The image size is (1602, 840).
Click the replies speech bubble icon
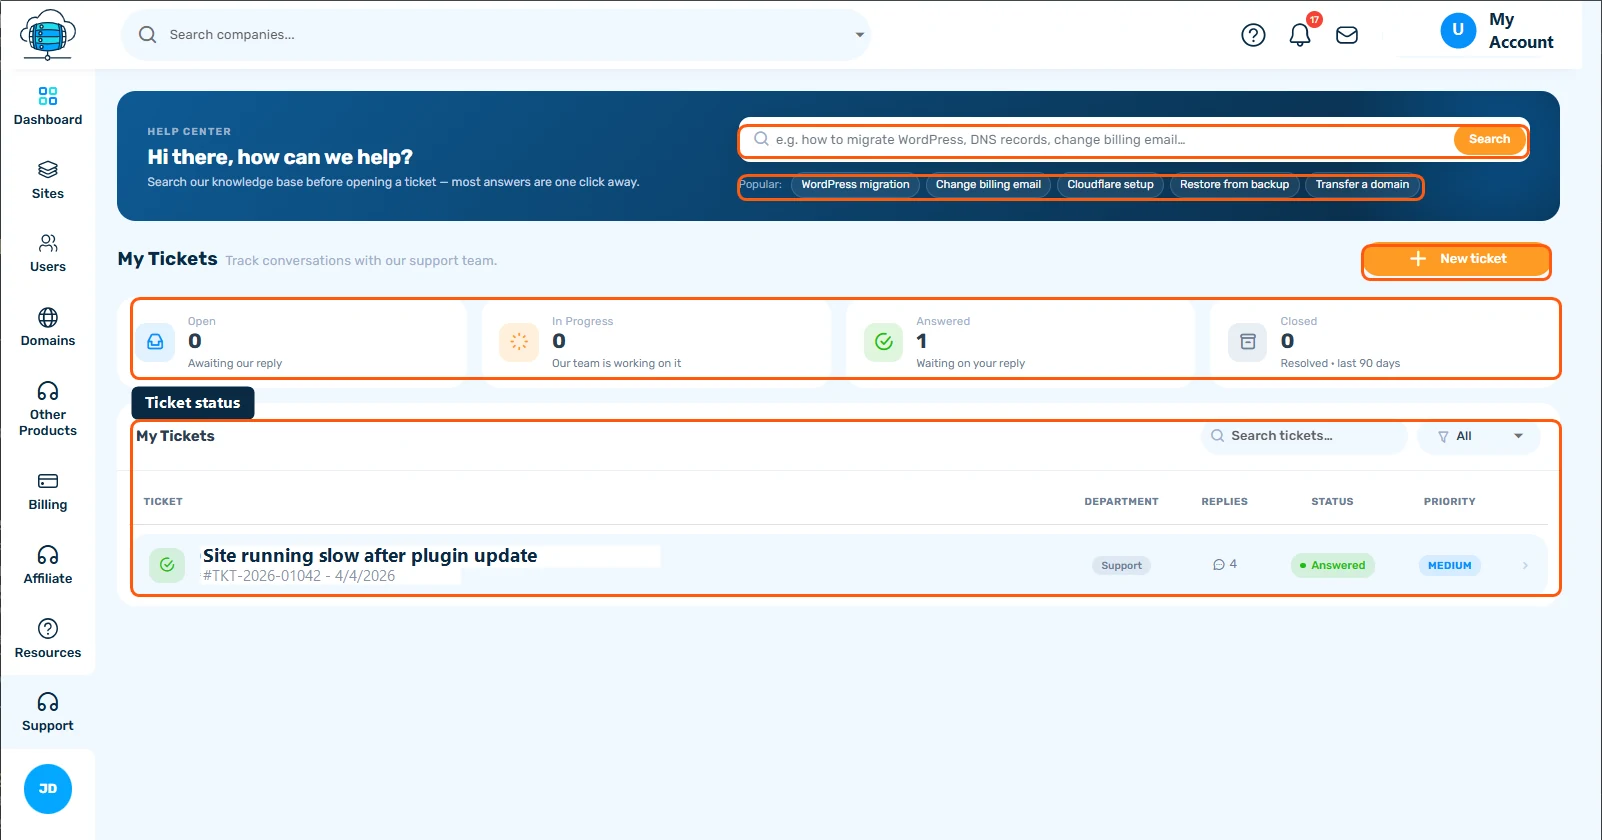point(1219,565)
